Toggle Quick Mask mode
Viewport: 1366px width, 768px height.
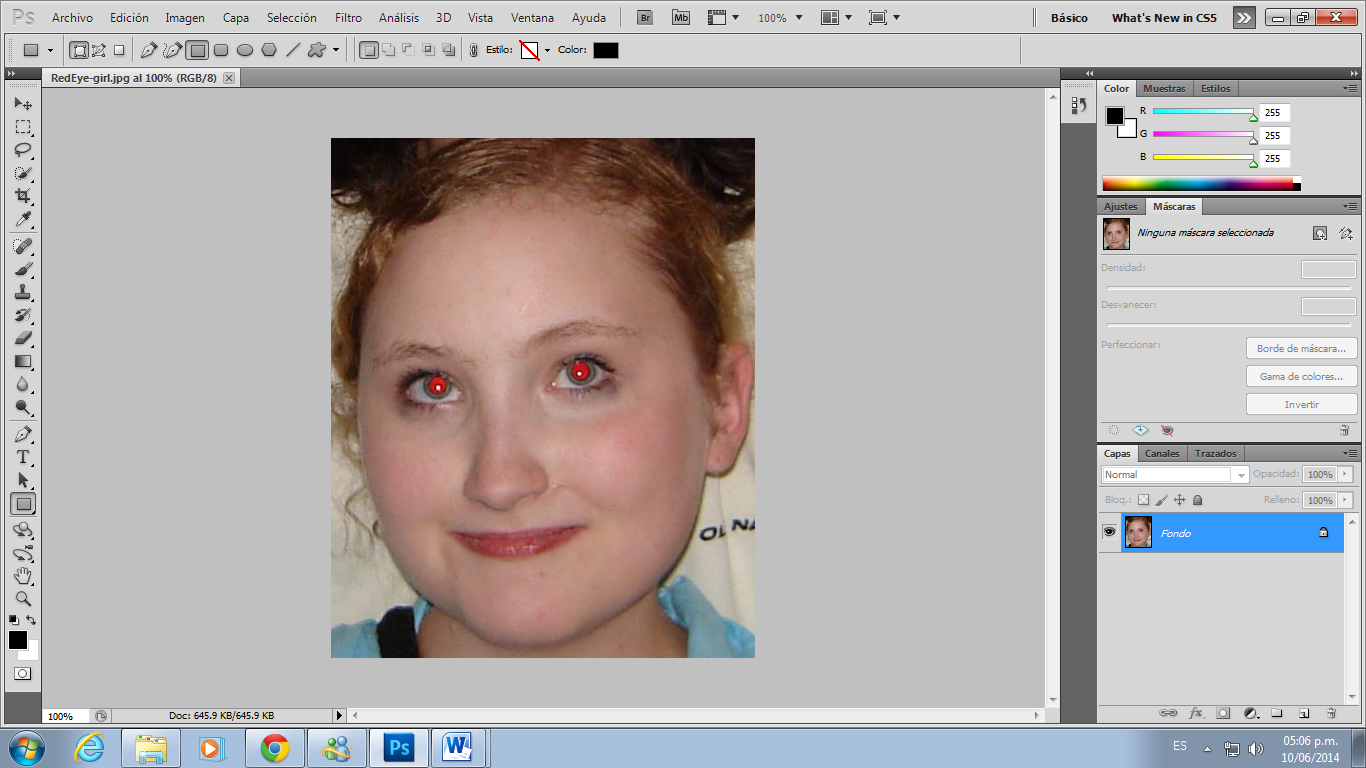pos(23,674)
